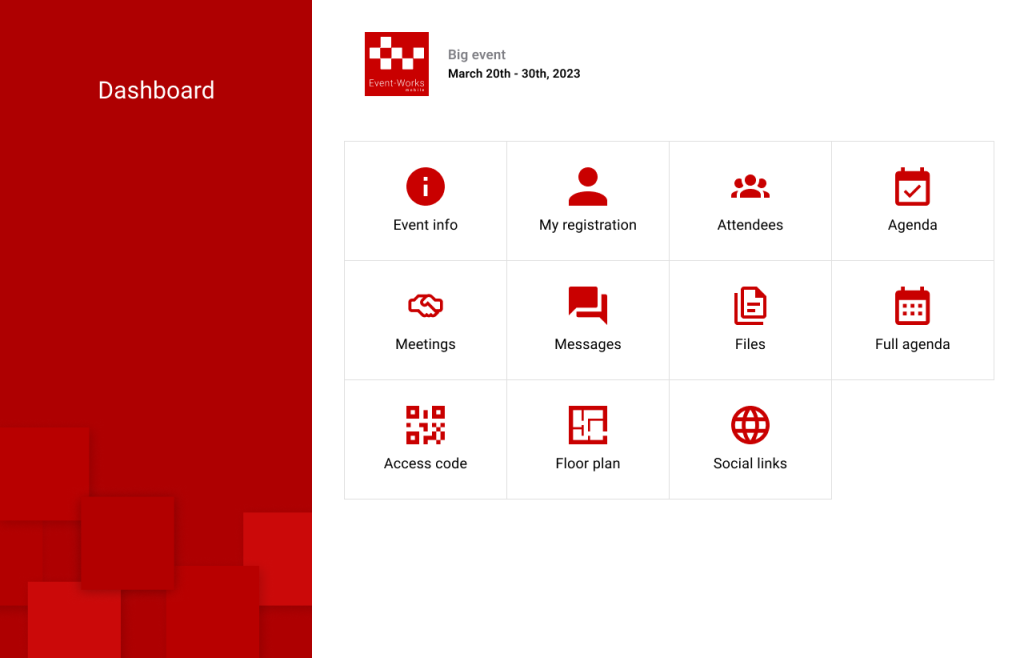
Task: Open the Event info icon
Action: click(x=425, y=187)
